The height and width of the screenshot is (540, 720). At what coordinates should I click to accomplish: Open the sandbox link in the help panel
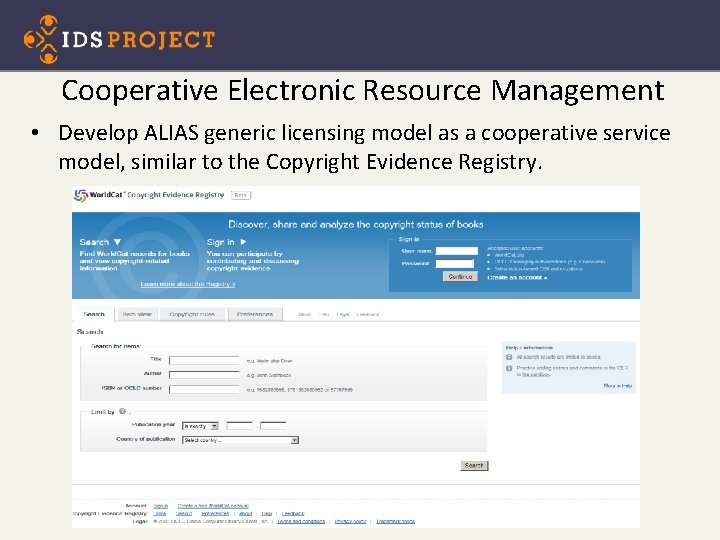pyautogui.click(x=535, y=375)
